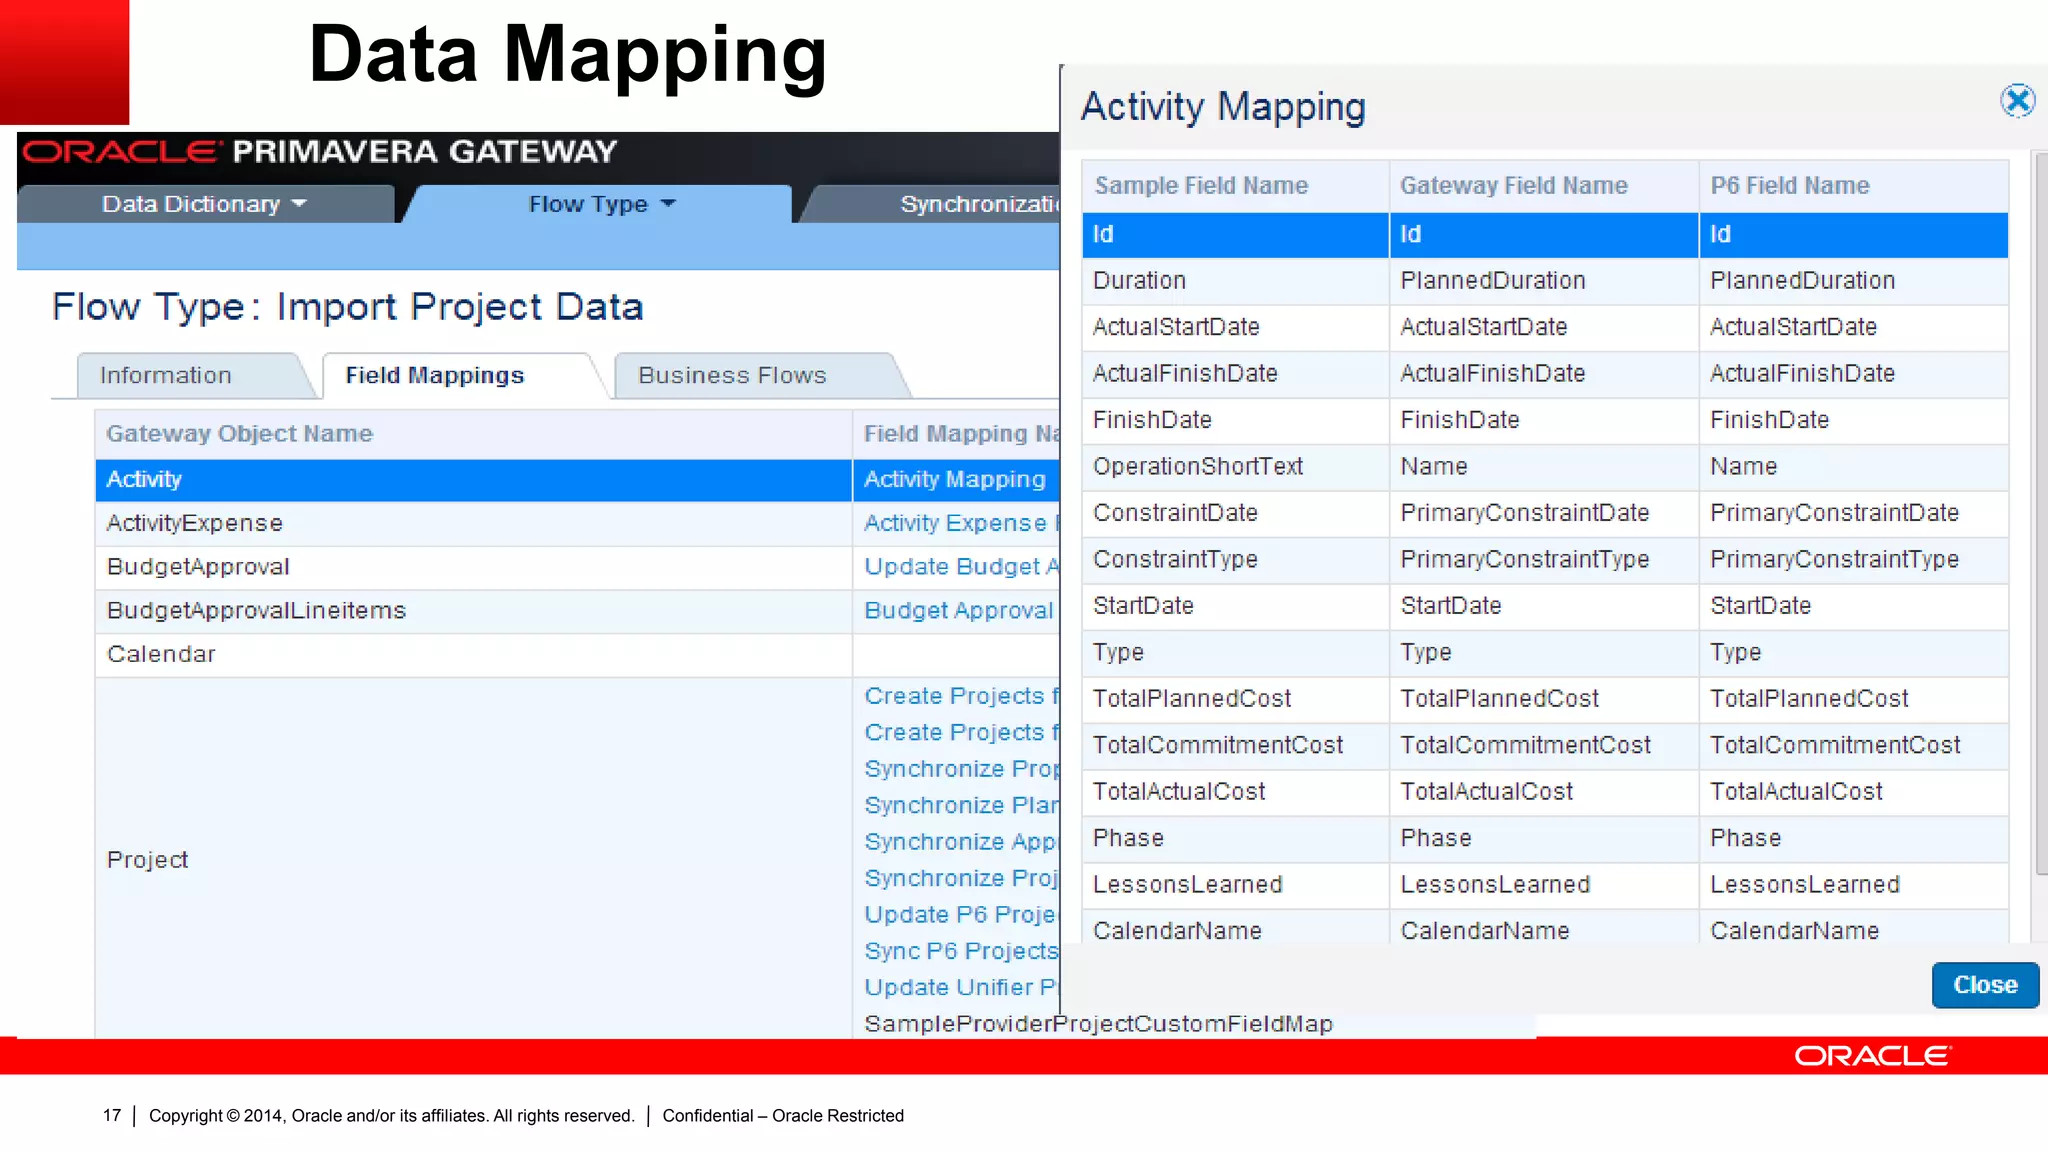Close the Activity Mapping dialog with X icon
The height and width of the screenshot is (1152, 2048).
pos(2017,100)
